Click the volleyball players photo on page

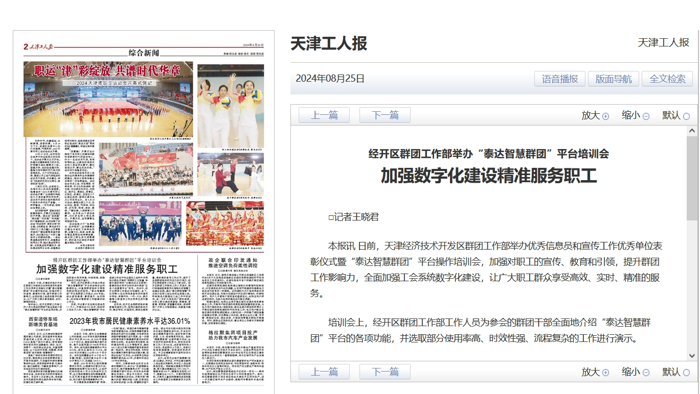click(231, 106)
